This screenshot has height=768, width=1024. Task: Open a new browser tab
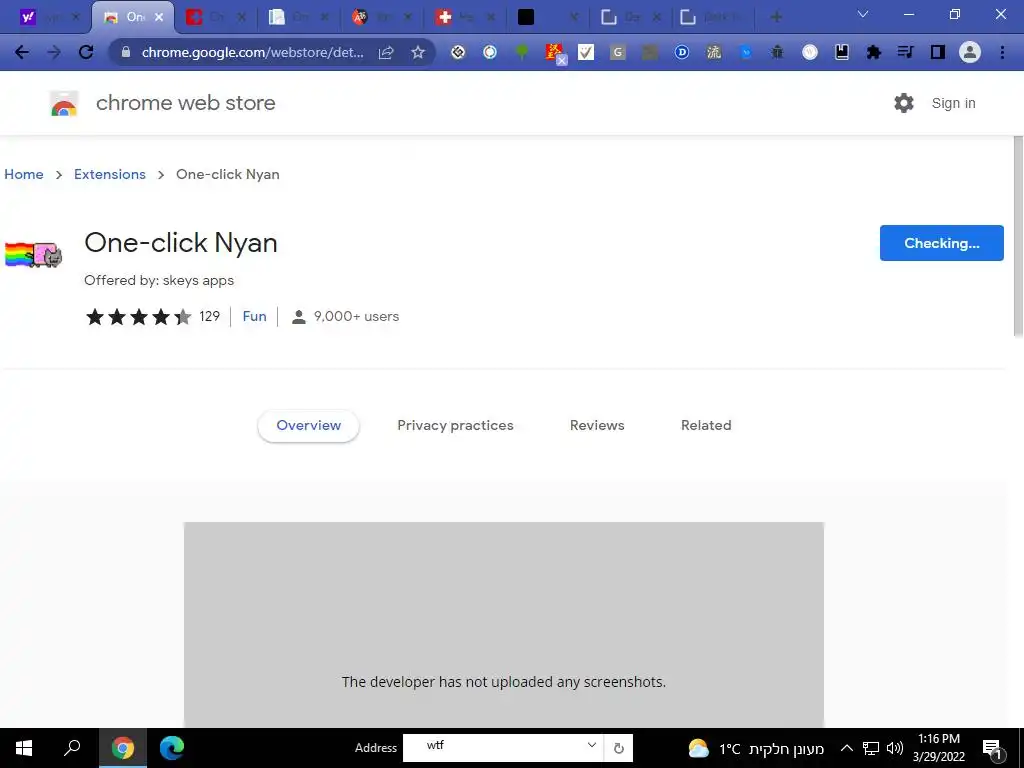point(776,17)
